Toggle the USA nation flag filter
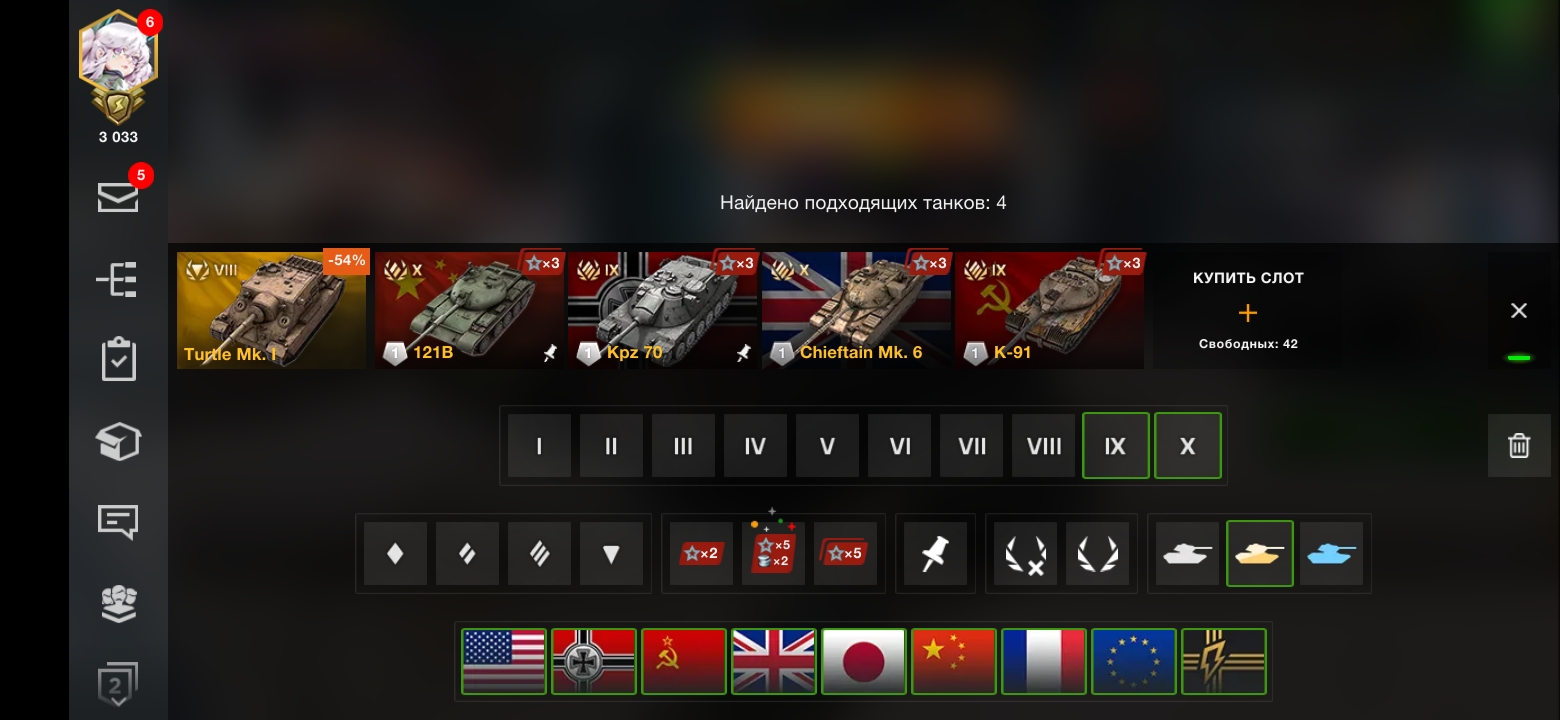 tap(504, 661)
